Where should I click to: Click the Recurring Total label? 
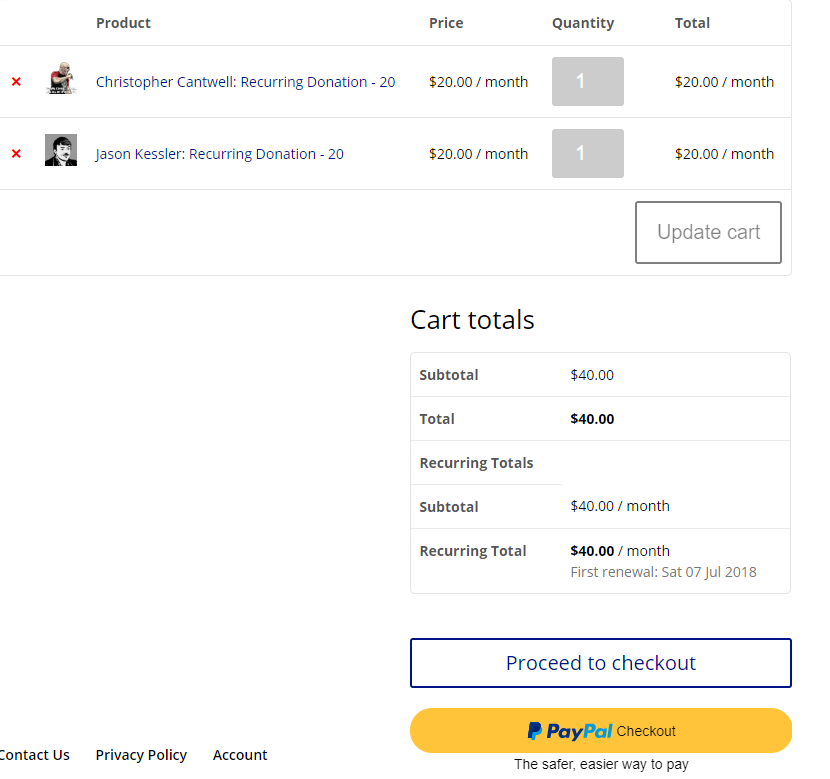click(473, 551)
